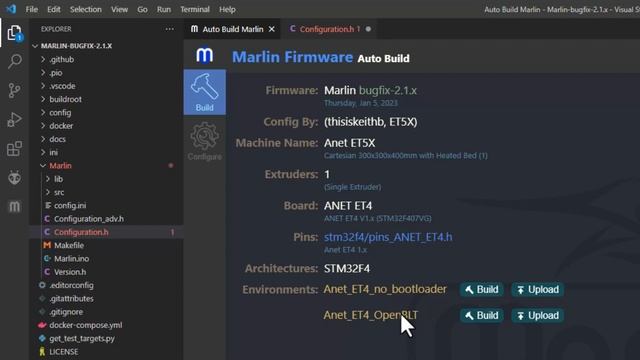
Task: Click the STM32F4 architecture value
Action: pyautogui.click(x=347, y=269)
